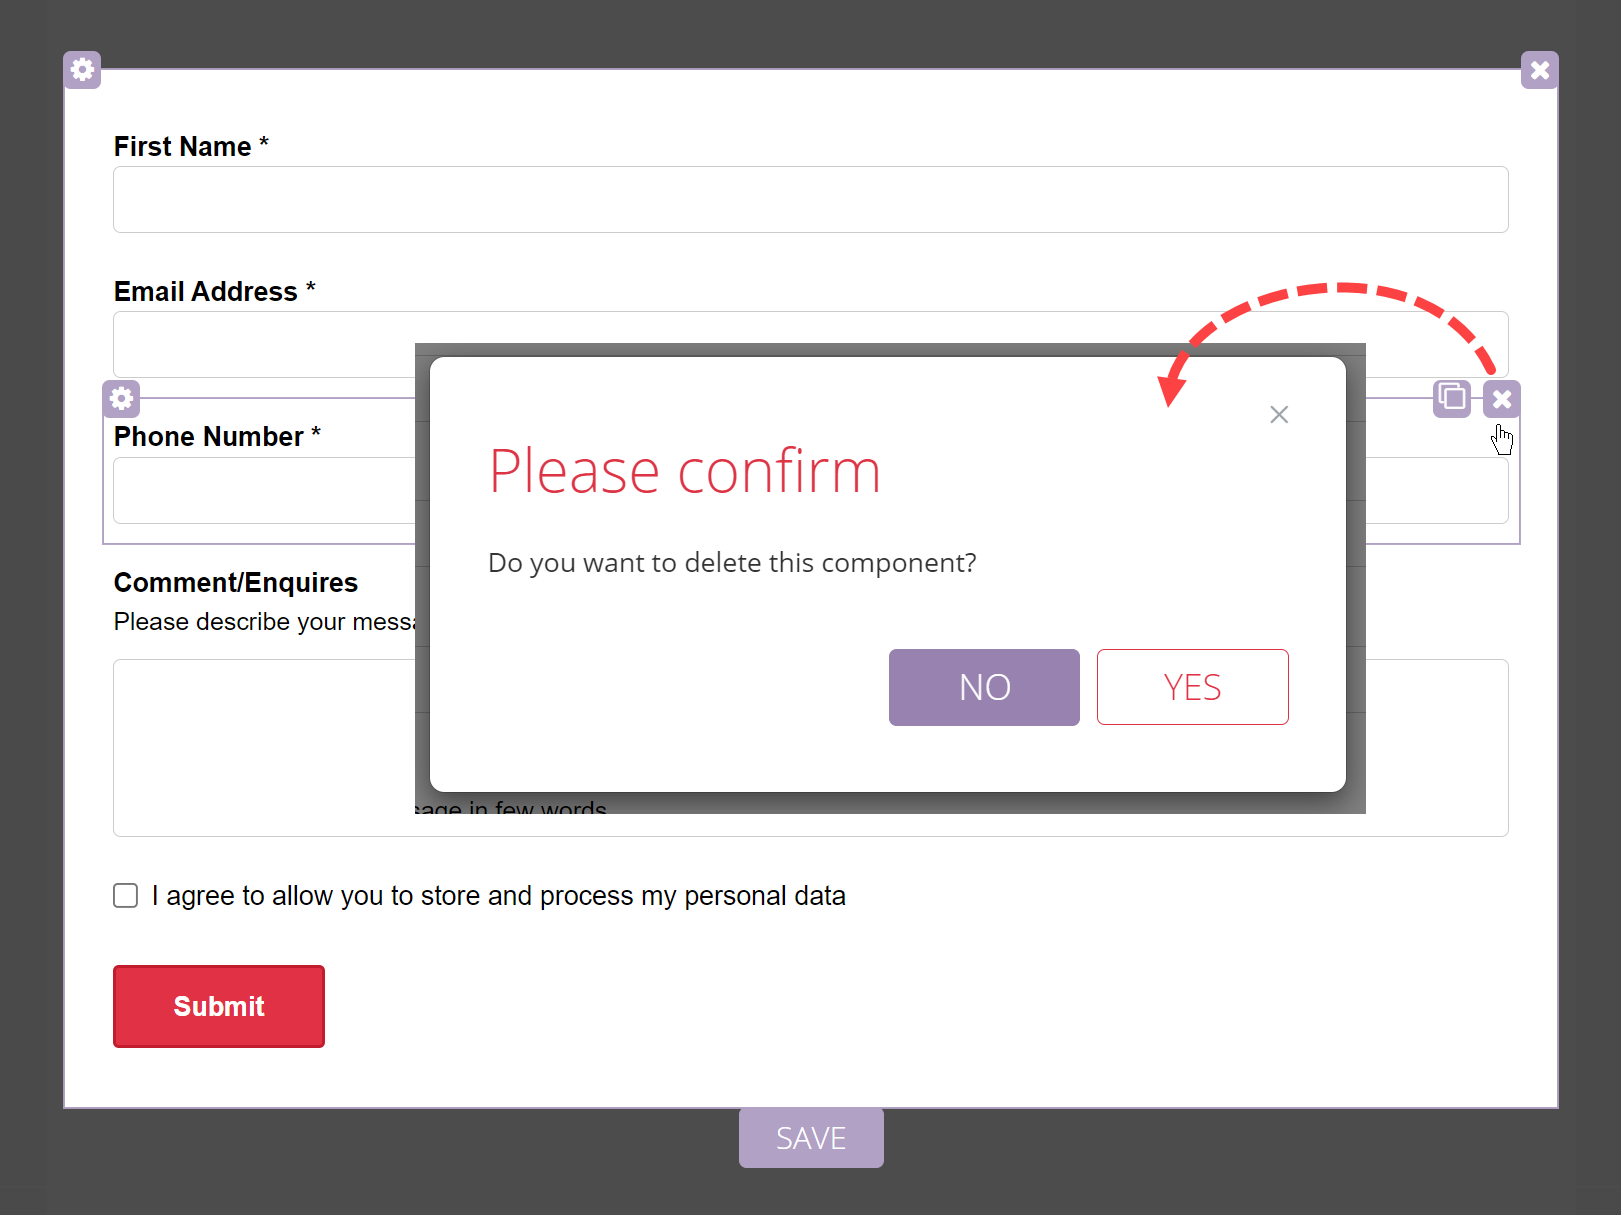Click the Comment/Enquires heading label
Screen dimensions: 1621x1215
(236, 583)
